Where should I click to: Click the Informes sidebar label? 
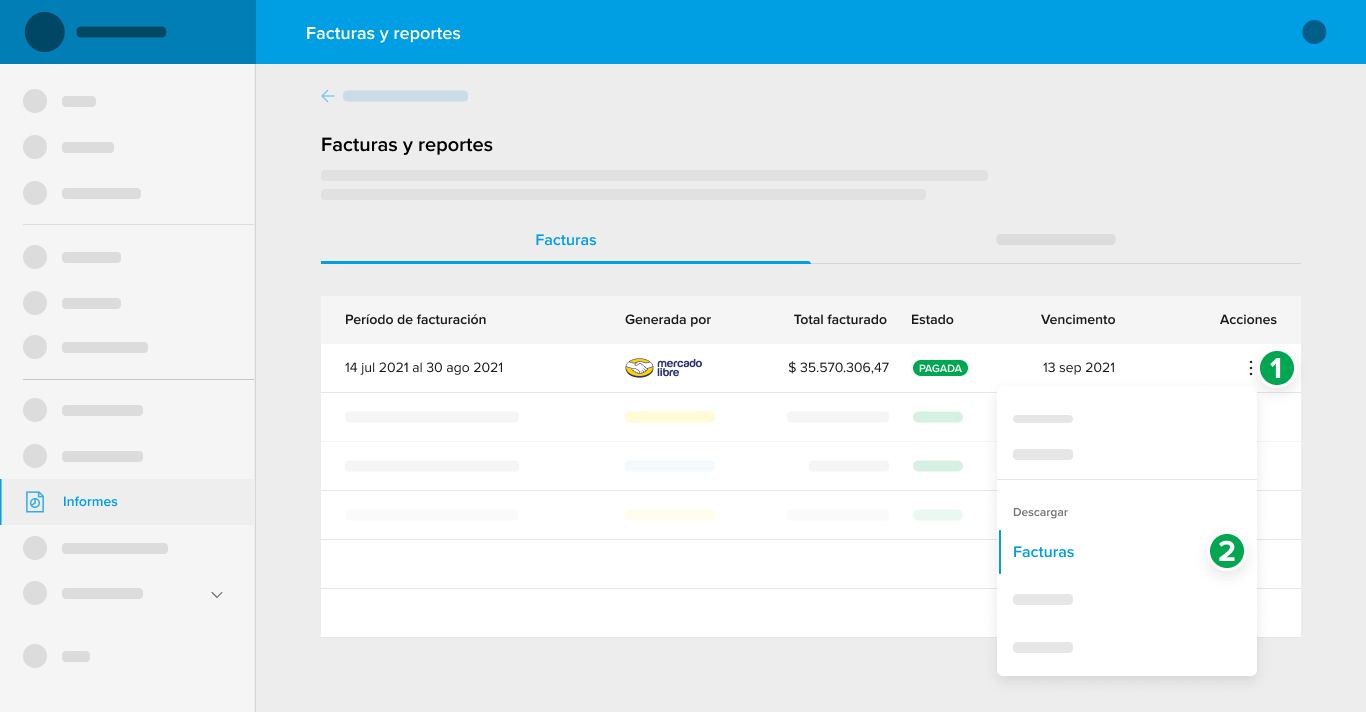coord(90,502)
